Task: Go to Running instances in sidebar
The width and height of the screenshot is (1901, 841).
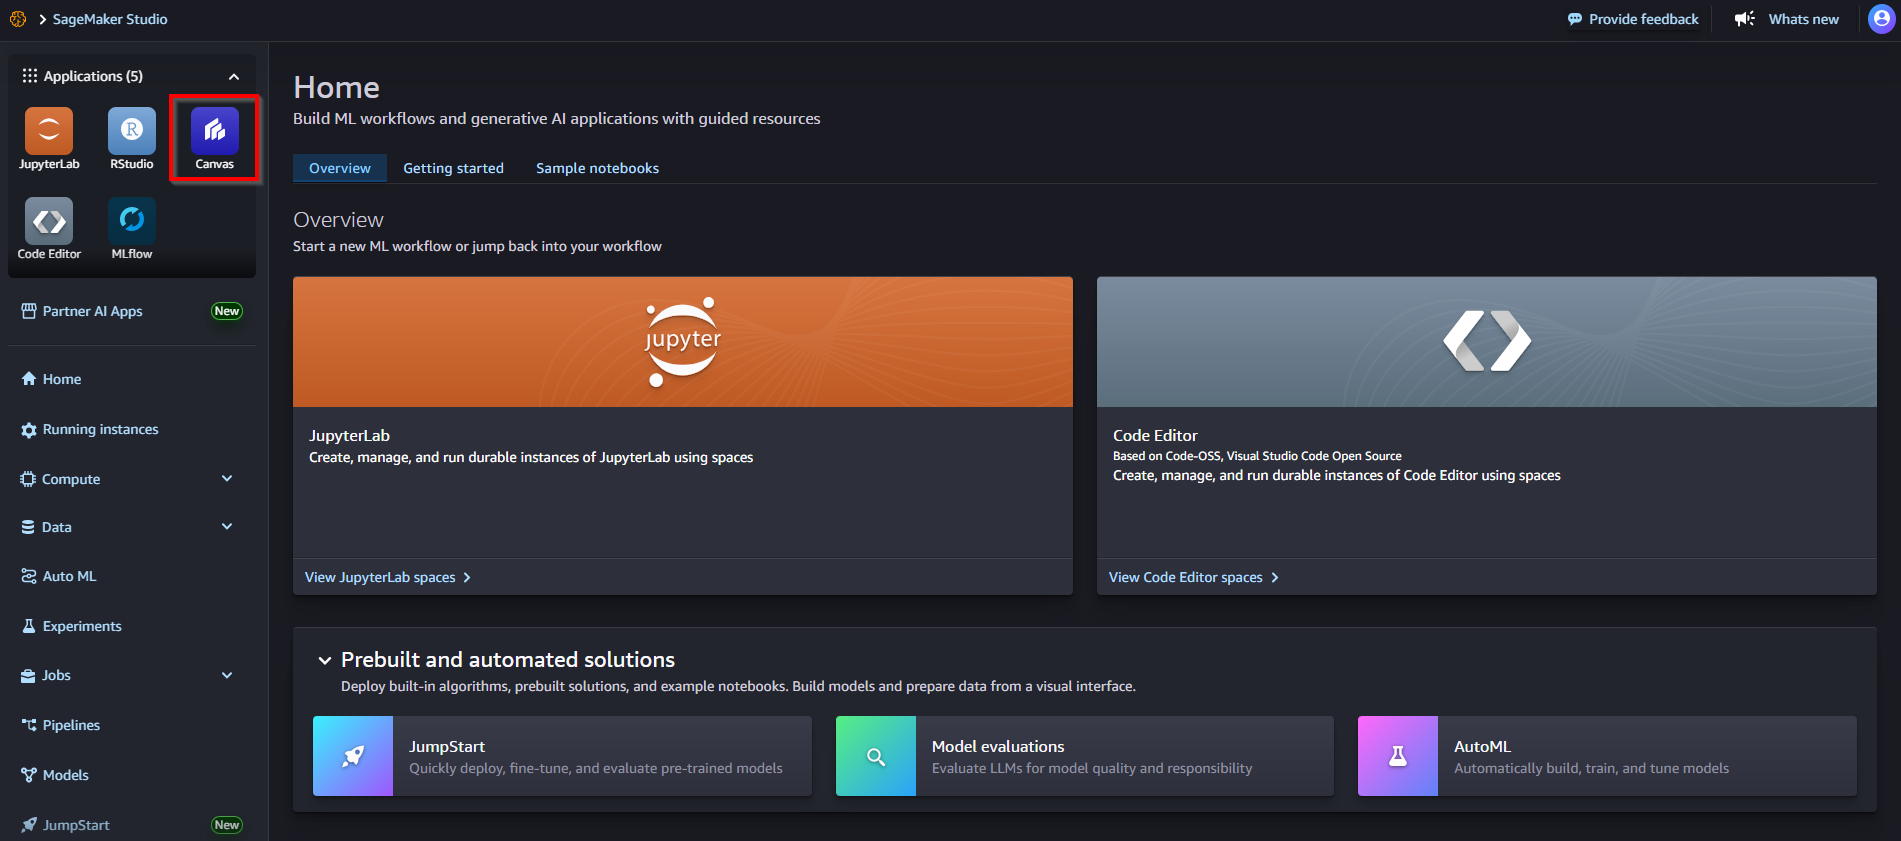Action: [x=100, y=429]
